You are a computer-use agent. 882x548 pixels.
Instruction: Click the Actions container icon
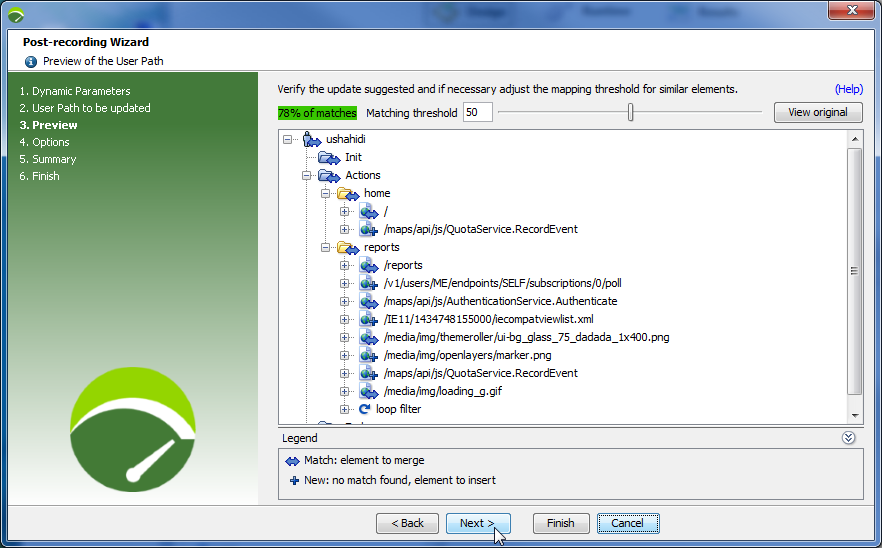(329, 175)
